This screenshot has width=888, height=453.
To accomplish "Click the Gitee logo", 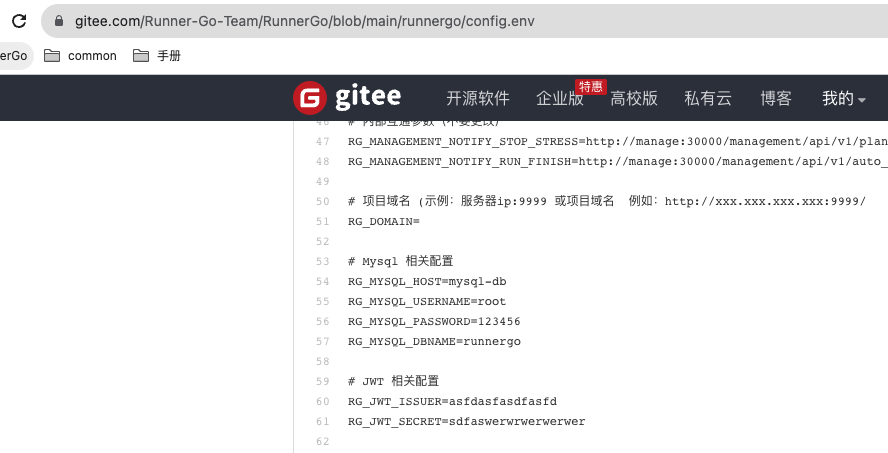I will point(347,97).
